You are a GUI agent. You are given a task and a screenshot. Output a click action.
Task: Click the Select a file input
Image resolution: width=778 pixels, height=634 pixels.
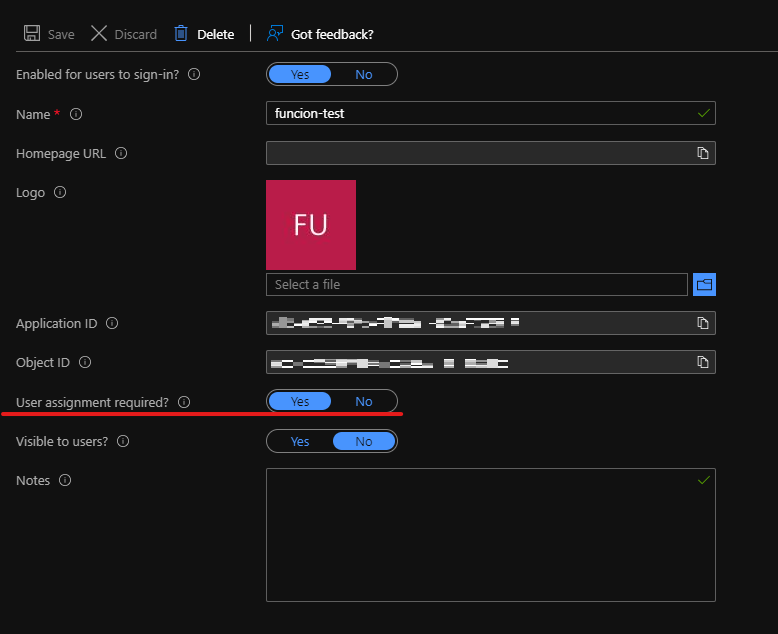[477, 284]
